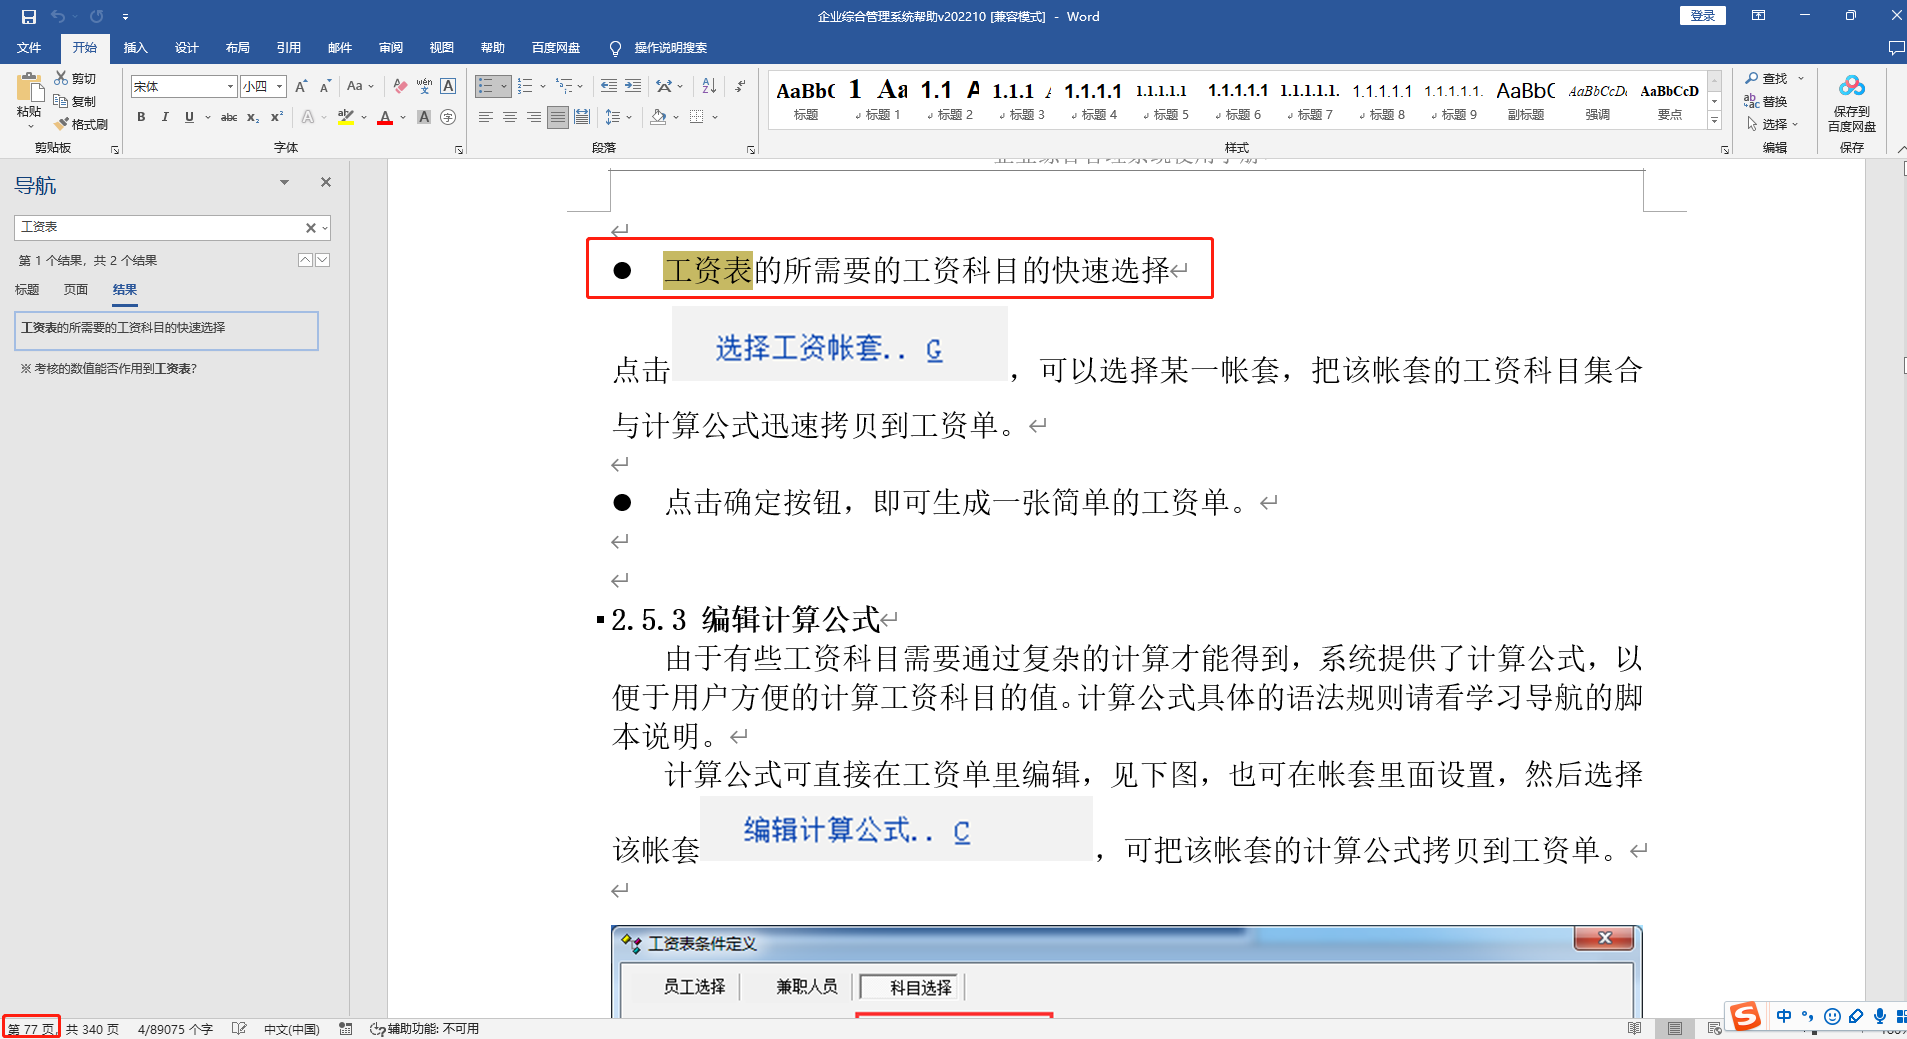
Task: Apply the red font color swatch
Action: point(385,117)
